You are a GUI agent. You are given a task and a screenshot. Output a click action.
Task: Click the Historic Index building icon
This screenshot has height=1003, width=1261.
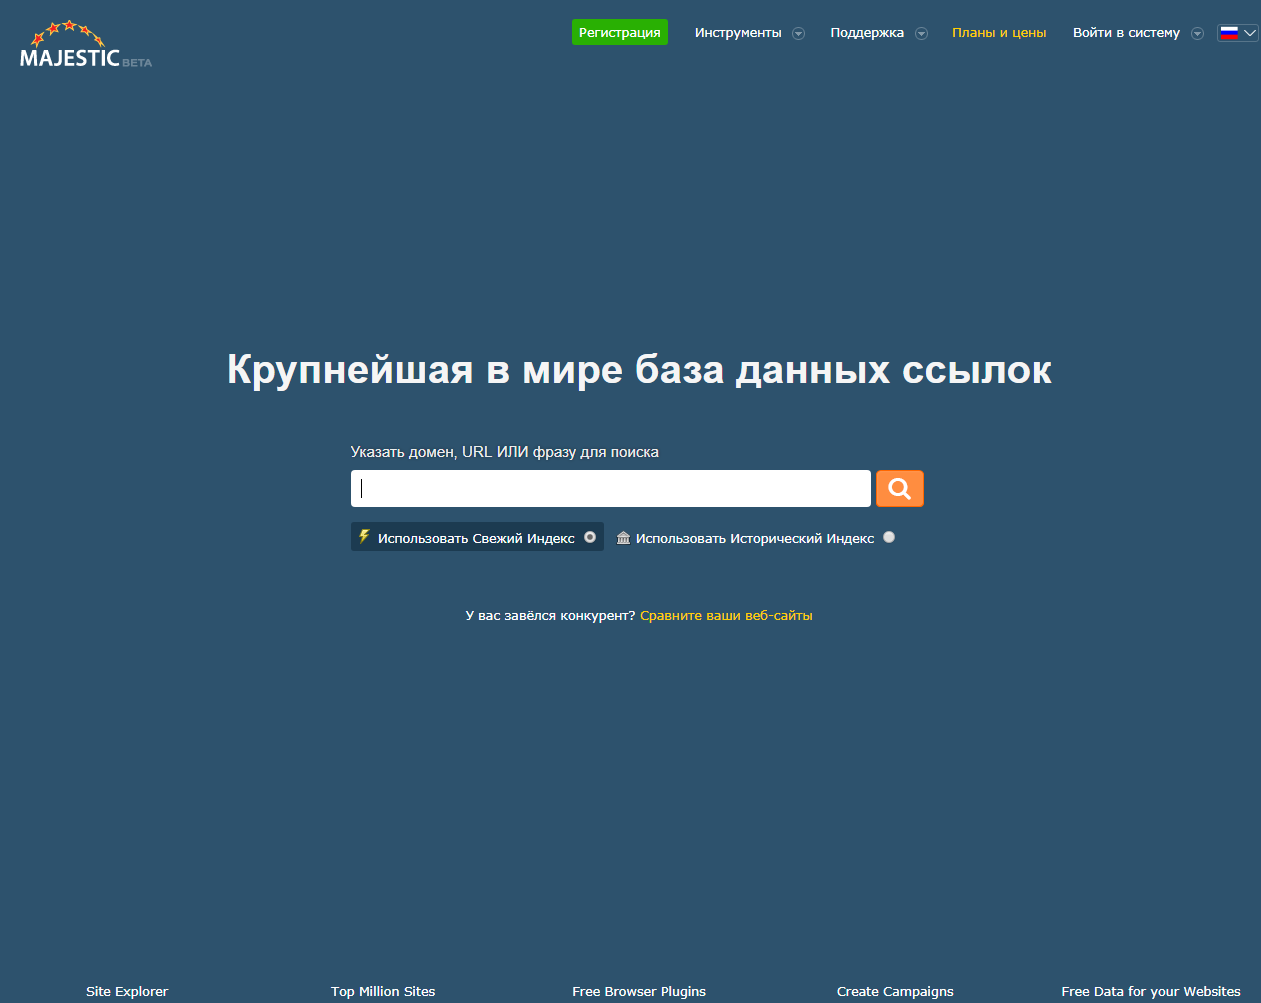point(624,538)
